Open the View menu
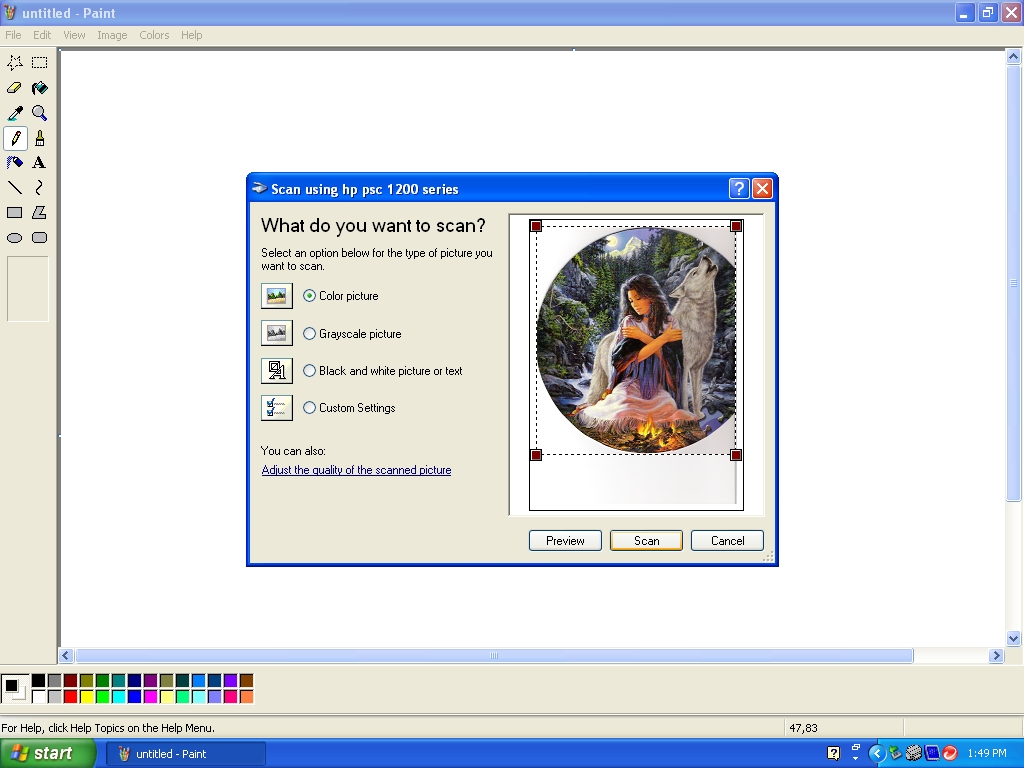This screenshot has width=1024, height=768. pos(74,35)
